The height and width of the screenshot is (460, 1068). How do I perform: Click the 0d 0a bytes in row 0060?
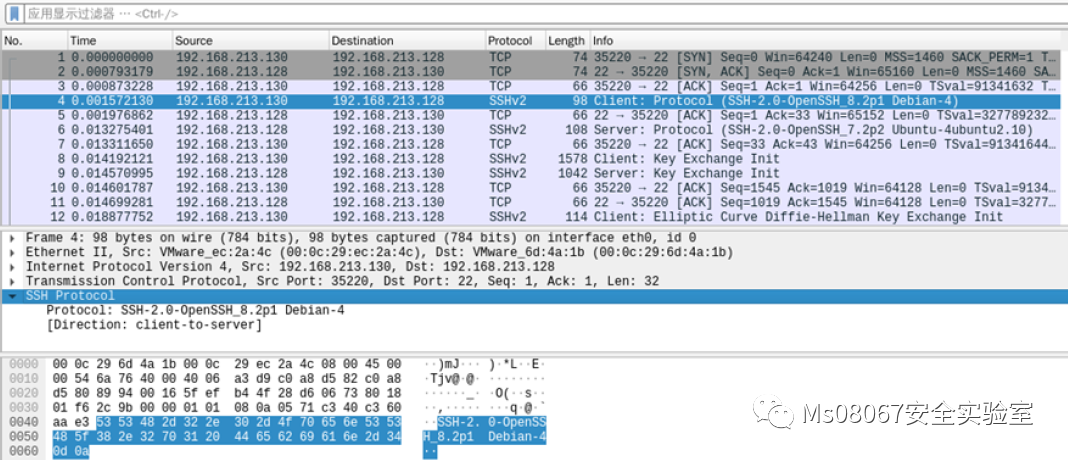(71, 451)
